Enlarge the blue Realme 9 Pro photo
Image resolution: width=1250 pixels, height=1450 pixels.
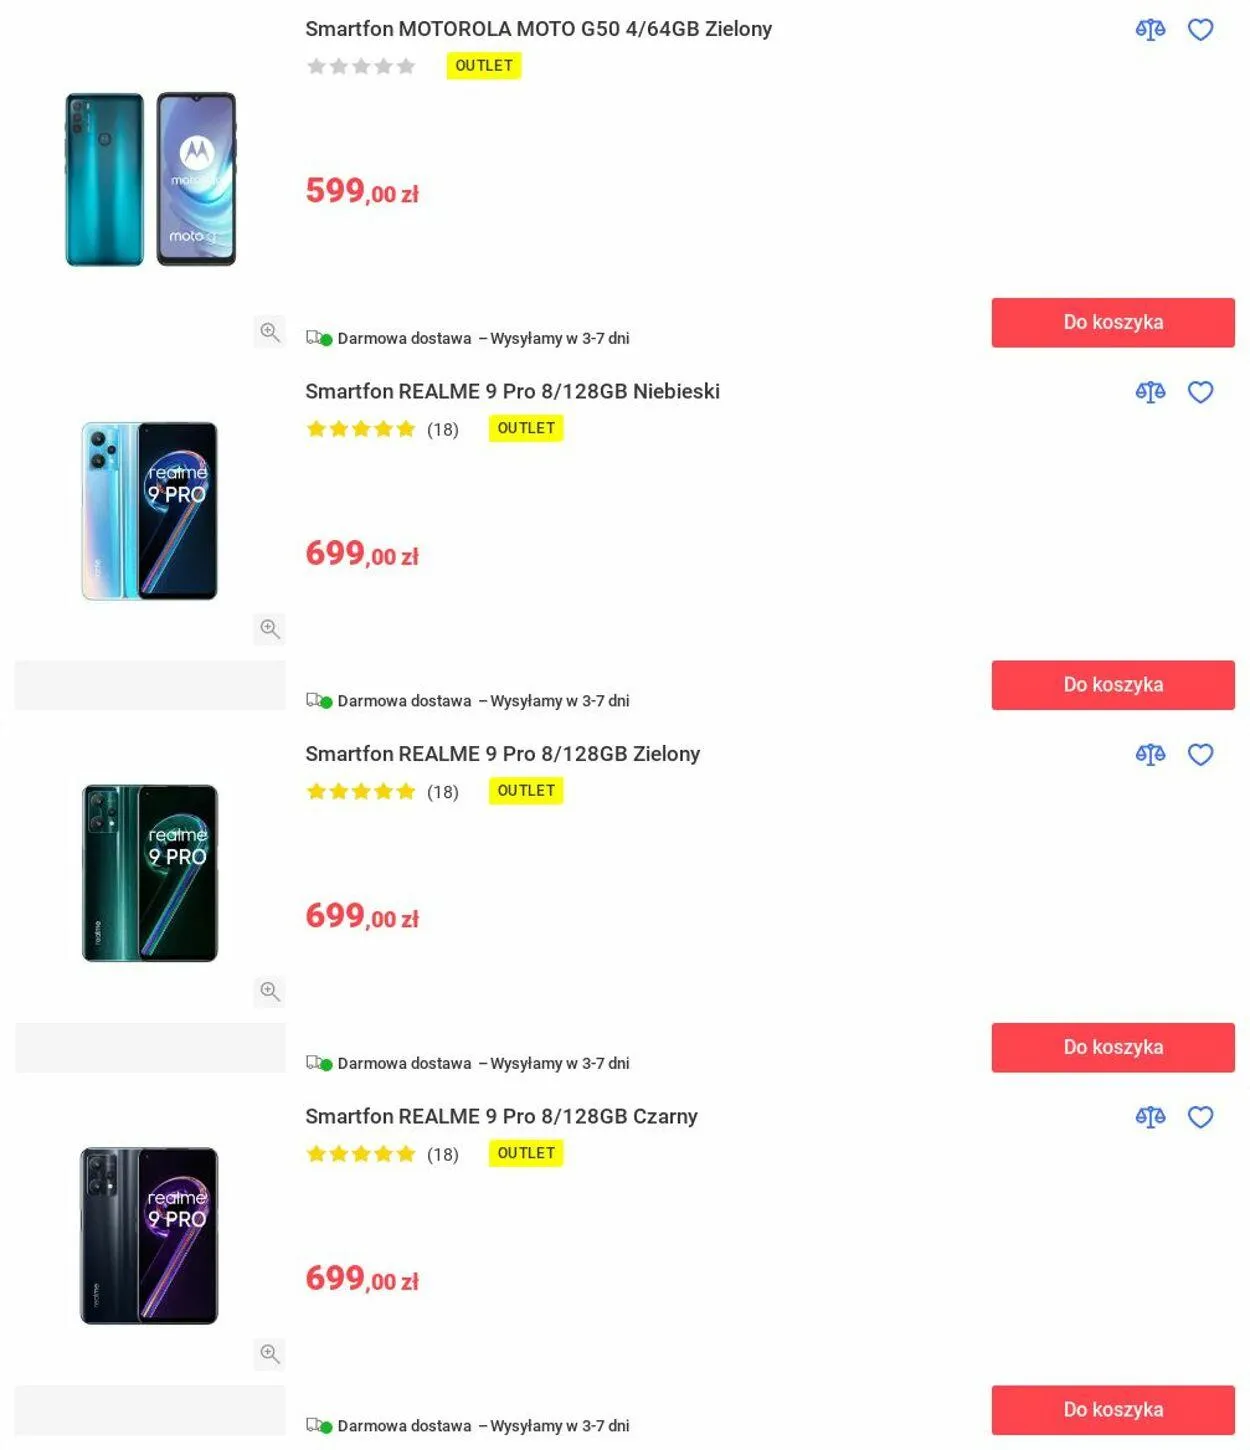coord(269,628)
